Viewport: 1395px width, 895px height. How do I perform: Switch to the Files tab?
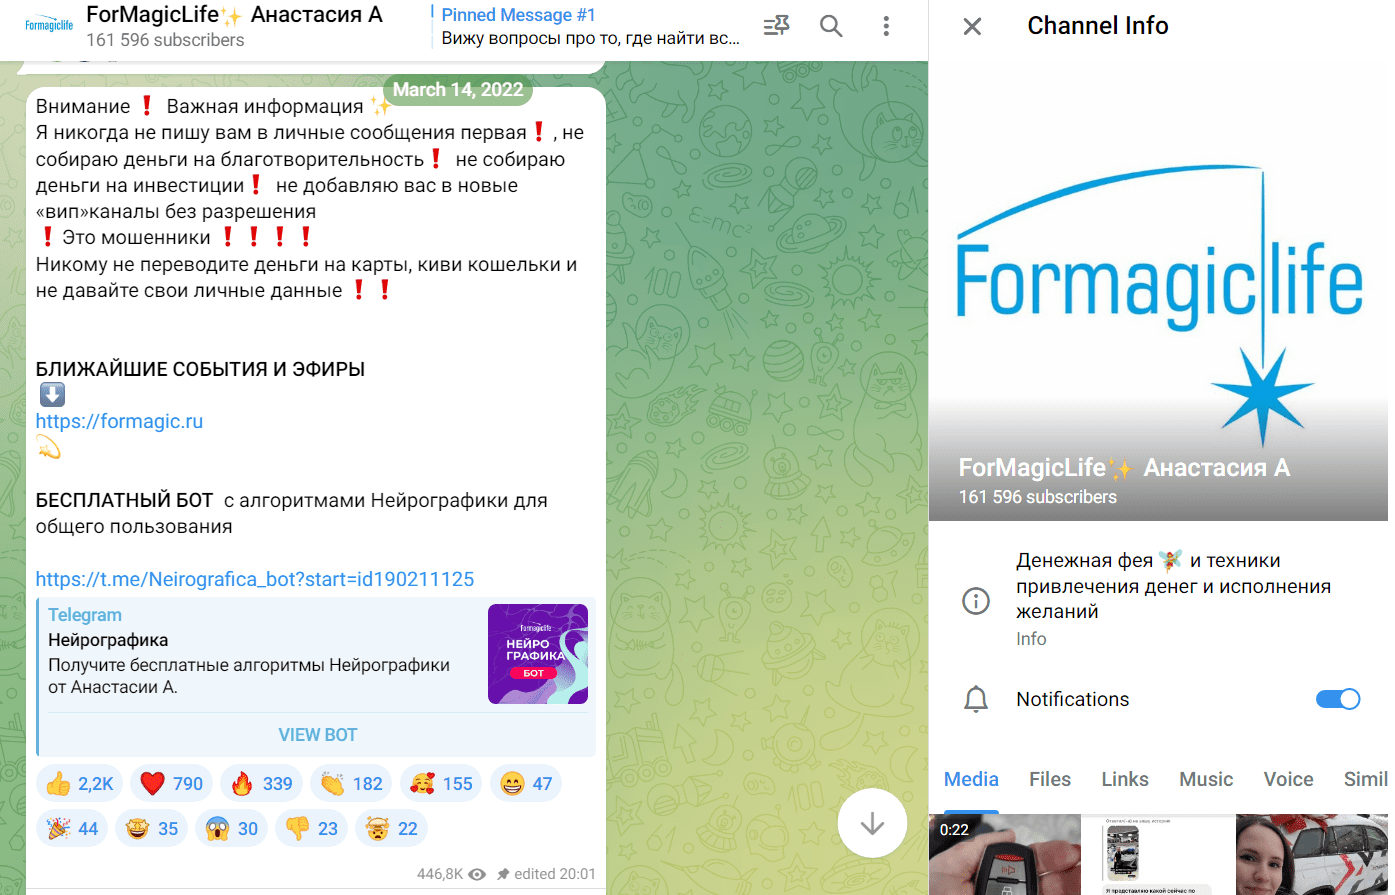1050,779
